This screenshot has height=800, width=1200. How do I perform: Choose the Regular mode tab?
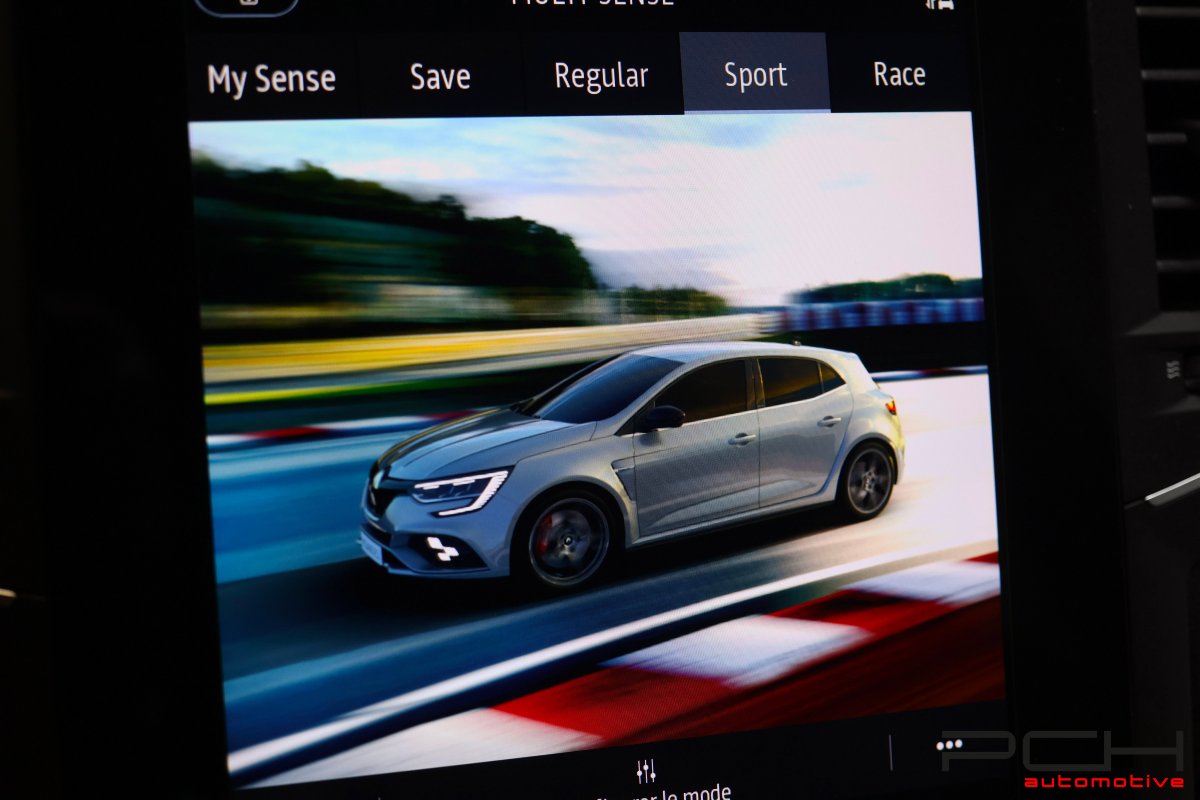(x=601, y=75)
